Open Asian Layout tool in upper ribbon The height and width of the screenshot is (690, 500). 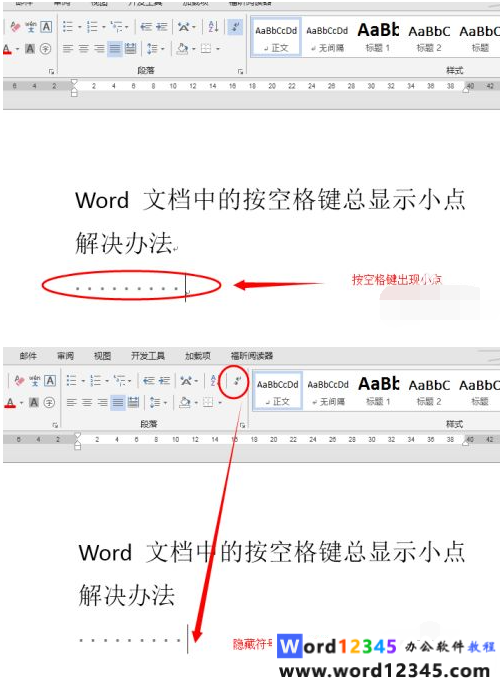[x=184, y=27]
